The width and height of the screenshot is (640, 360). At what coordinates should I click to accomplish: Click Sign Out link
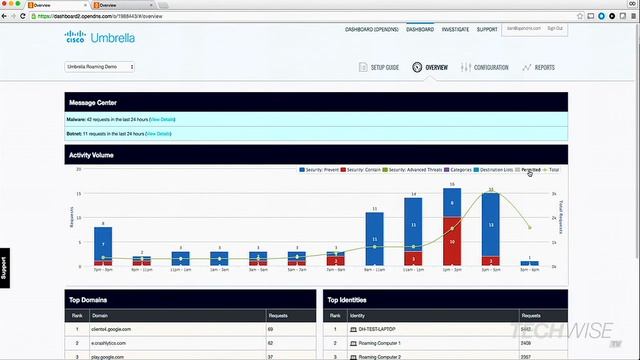point(555,29)
